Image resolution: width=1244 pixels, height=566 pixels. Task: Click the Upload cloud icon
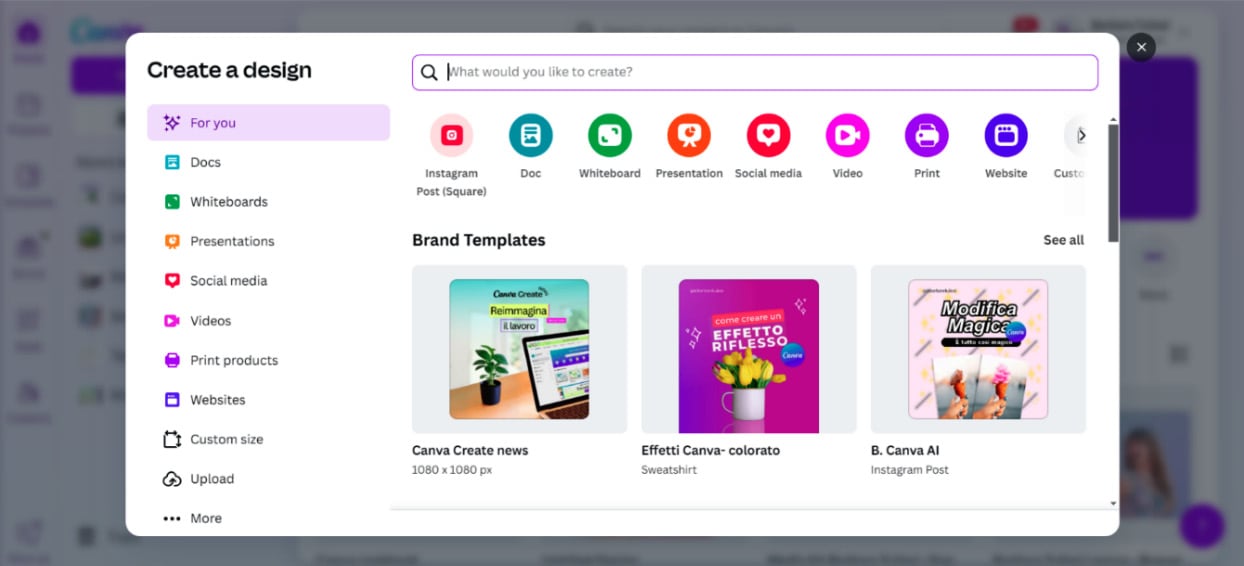[x=172, y=479]
